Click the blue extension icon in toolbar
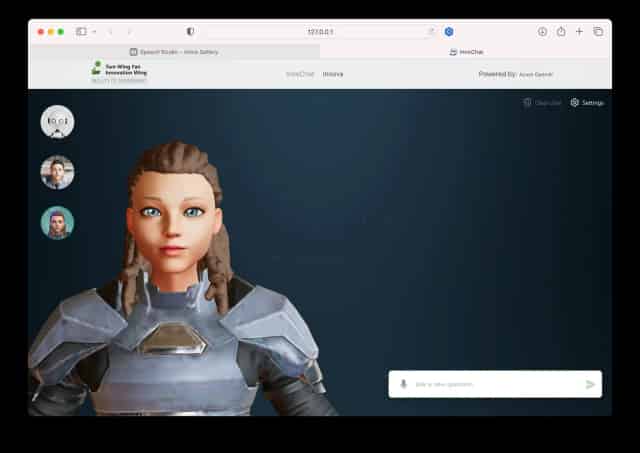The image size is (640, 453). click(x=449, y=31)
